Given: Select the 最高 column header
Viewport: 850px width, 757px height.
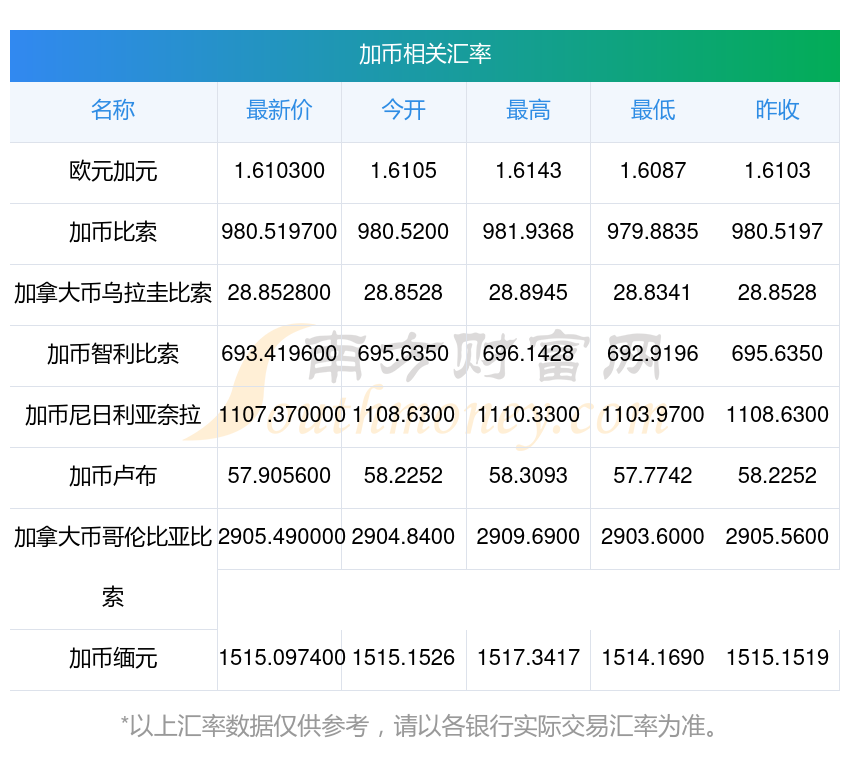Looking at the screenshot, I should point(528,110).
